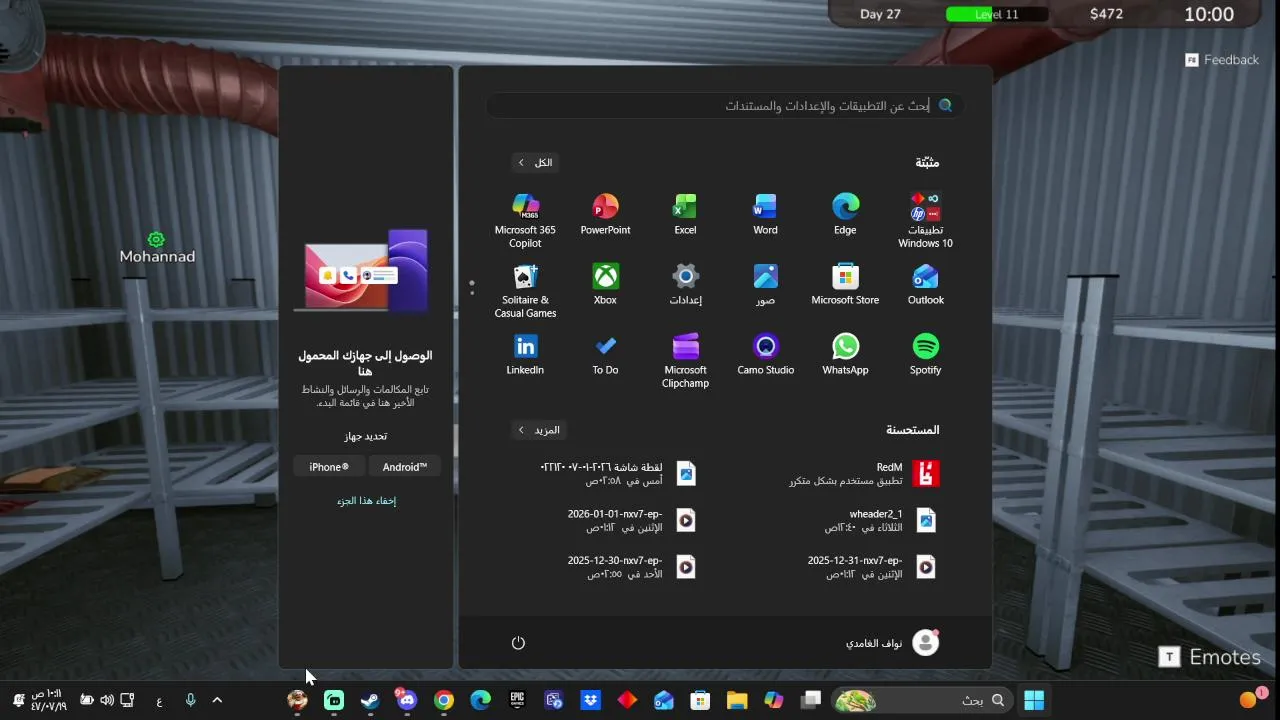The height and width of the screenshot is (720, 1280).
Task: Open Emotes button in the game
Action: point(1210,657)
